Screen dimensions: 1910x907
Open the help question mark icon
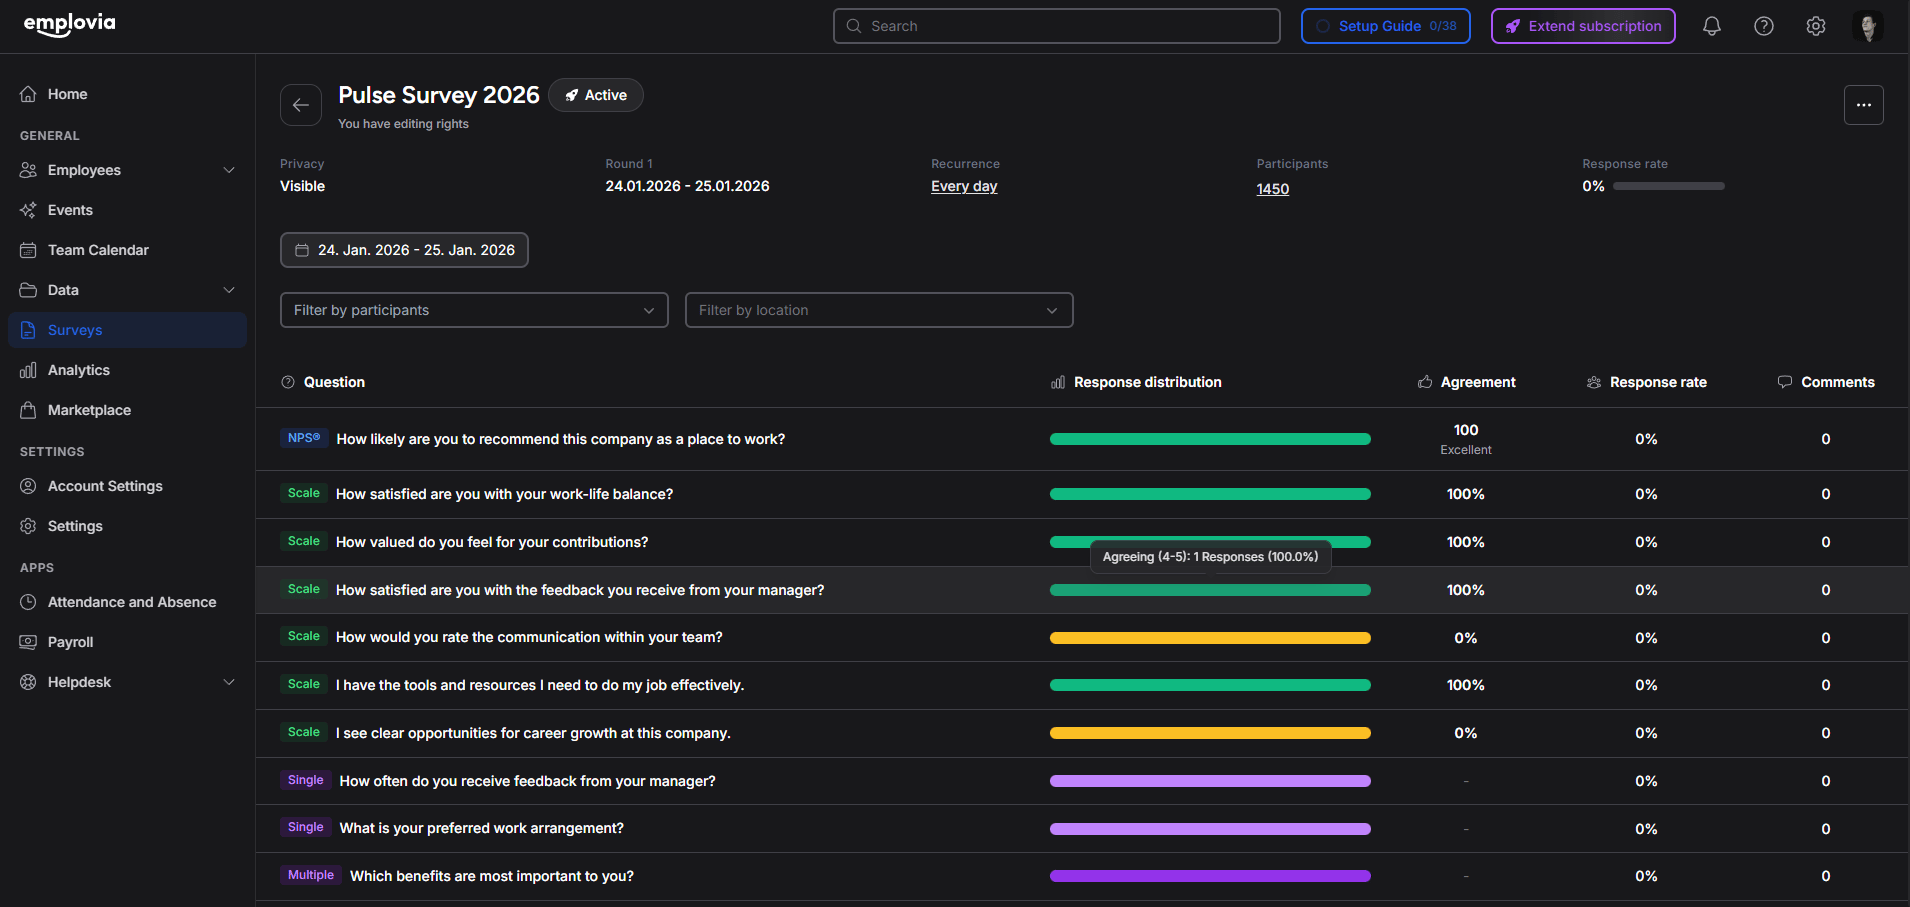(x=1764, y=26)
